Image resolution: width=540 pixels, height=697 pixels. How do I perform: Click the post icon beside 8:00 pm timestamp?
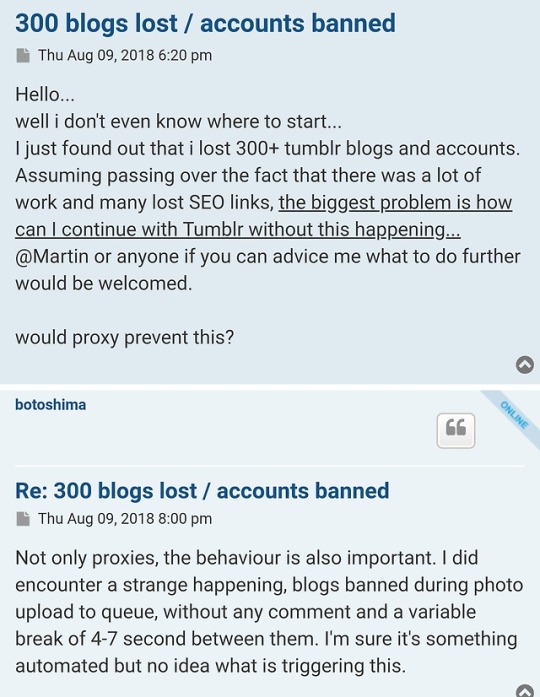pos(23,519)
